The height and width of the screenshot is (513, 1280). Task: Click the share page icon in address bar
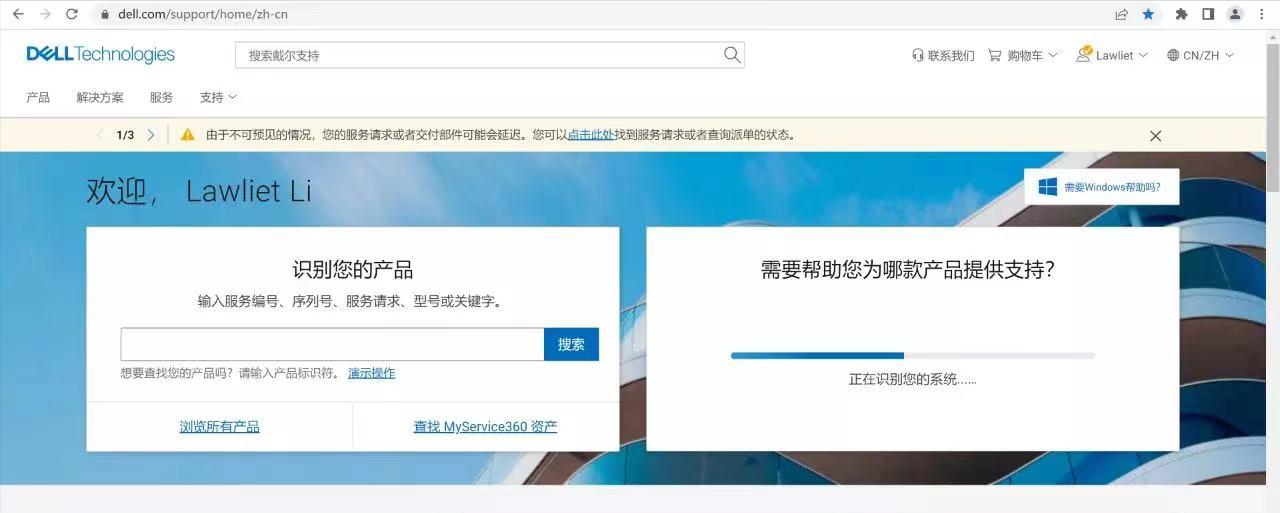[x=1122, y=14]
